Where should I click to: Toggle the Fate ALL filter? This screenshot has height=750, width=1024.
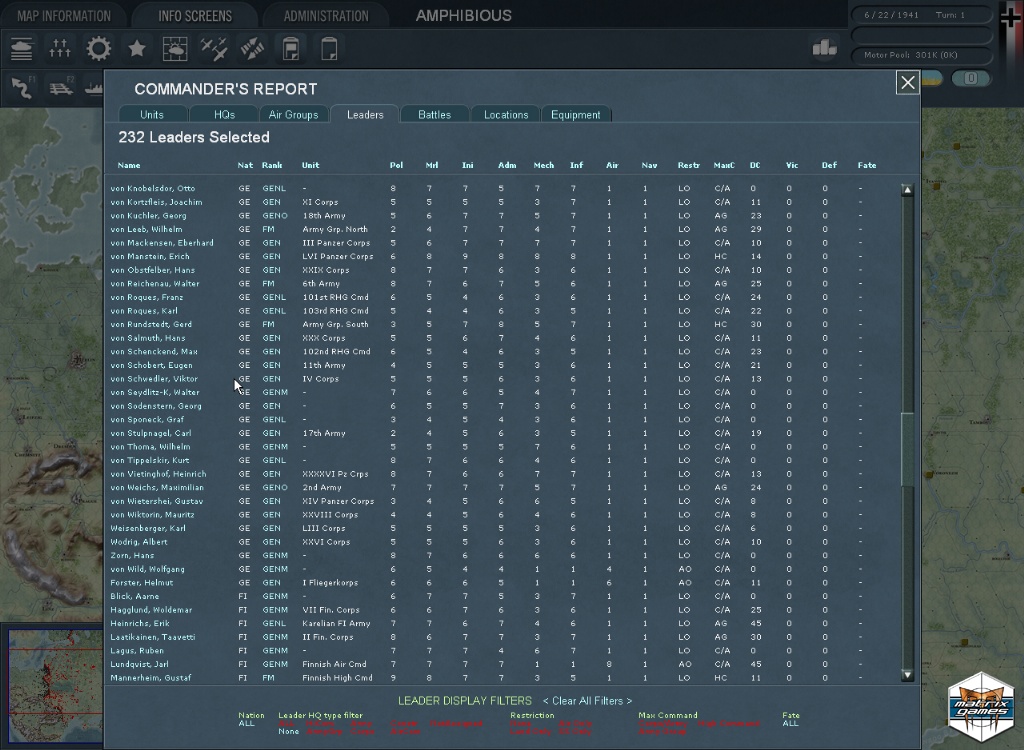pos(790,723)
